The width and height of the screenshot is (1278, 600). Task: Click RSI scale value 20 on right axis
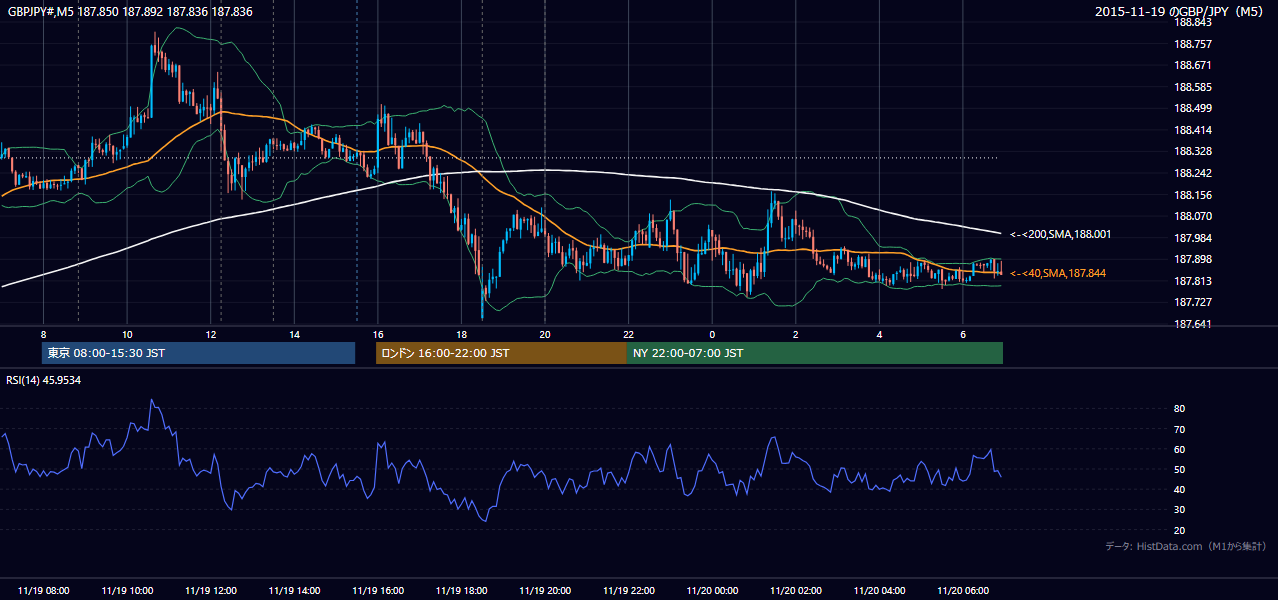1179,530
